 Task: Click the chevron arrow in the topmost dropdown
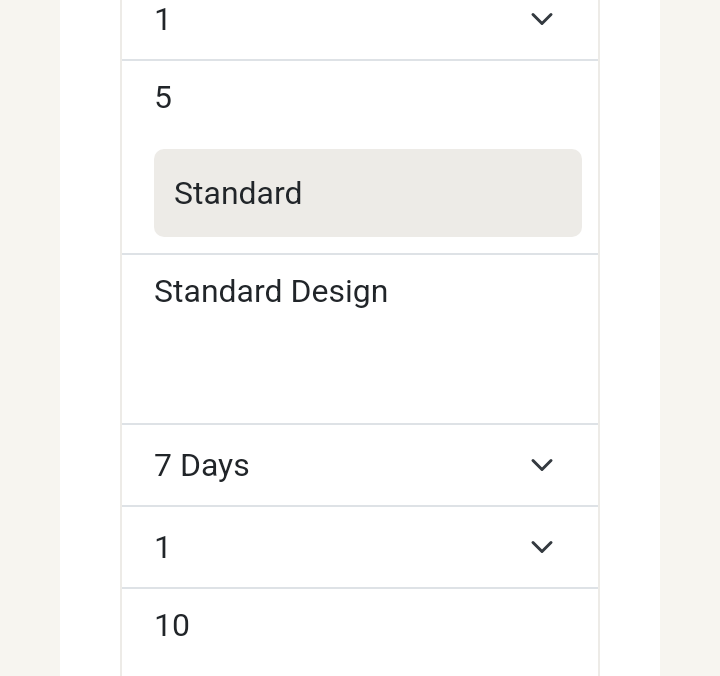541,19
